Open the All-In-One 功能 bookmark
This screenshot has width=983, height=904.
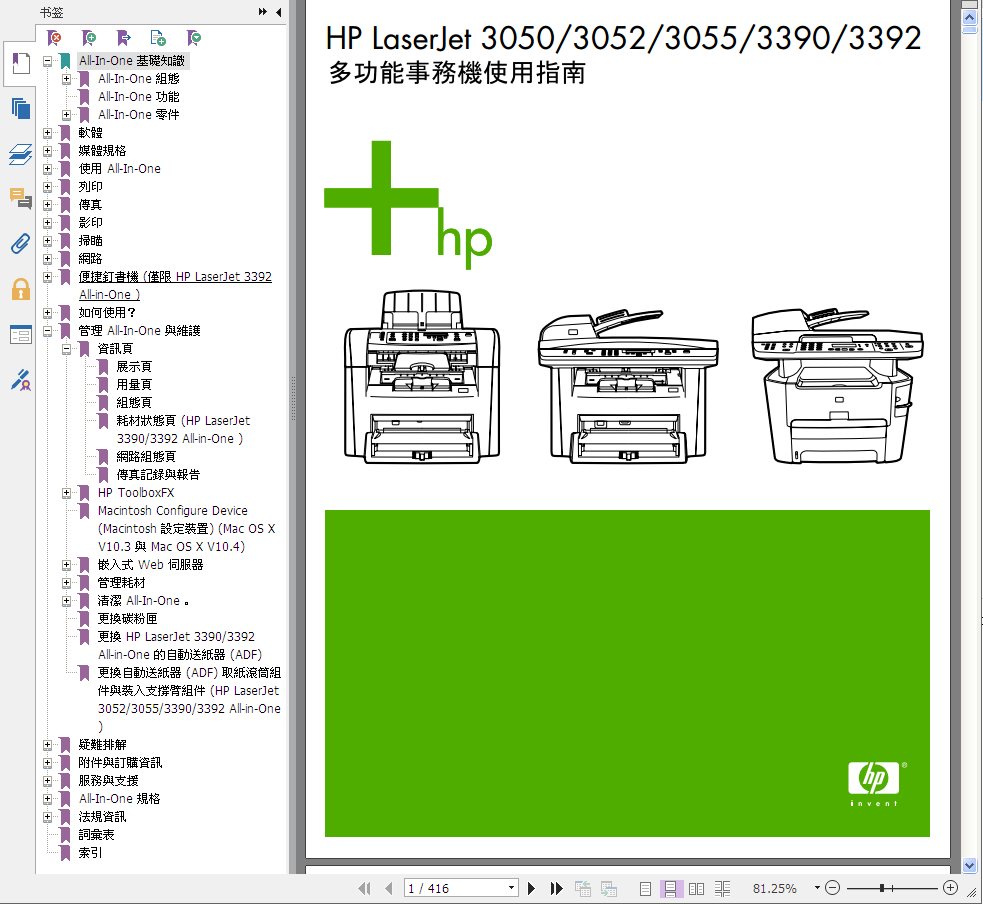tap(139, 97)
